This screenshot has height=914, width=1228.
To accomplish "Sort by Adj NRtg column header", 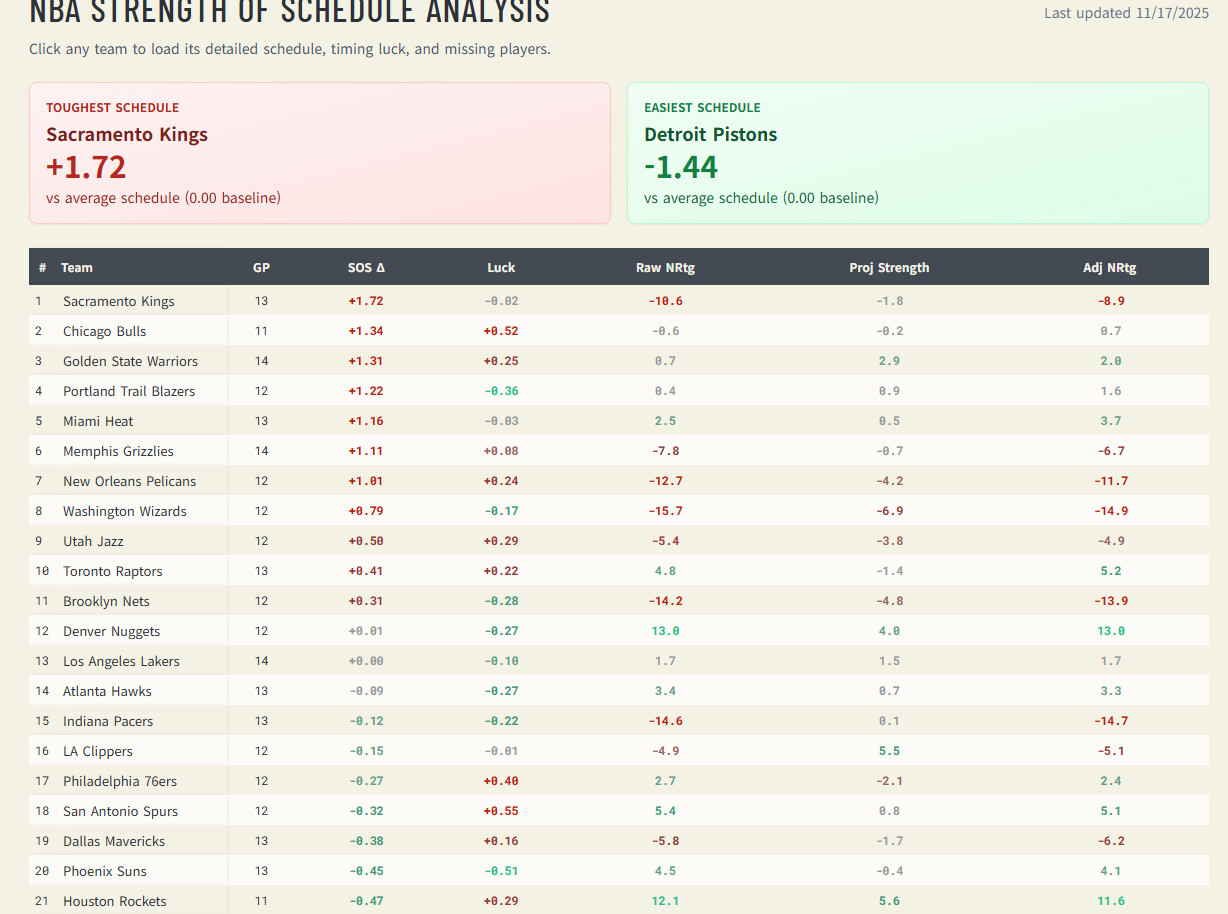I will point(1109,267).
